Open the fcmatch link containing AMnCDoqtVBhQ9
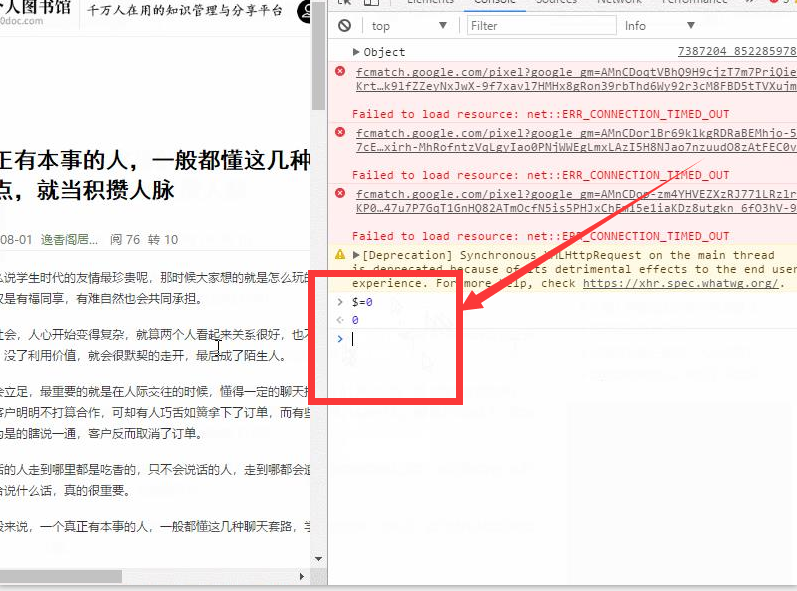 [576, 79]
